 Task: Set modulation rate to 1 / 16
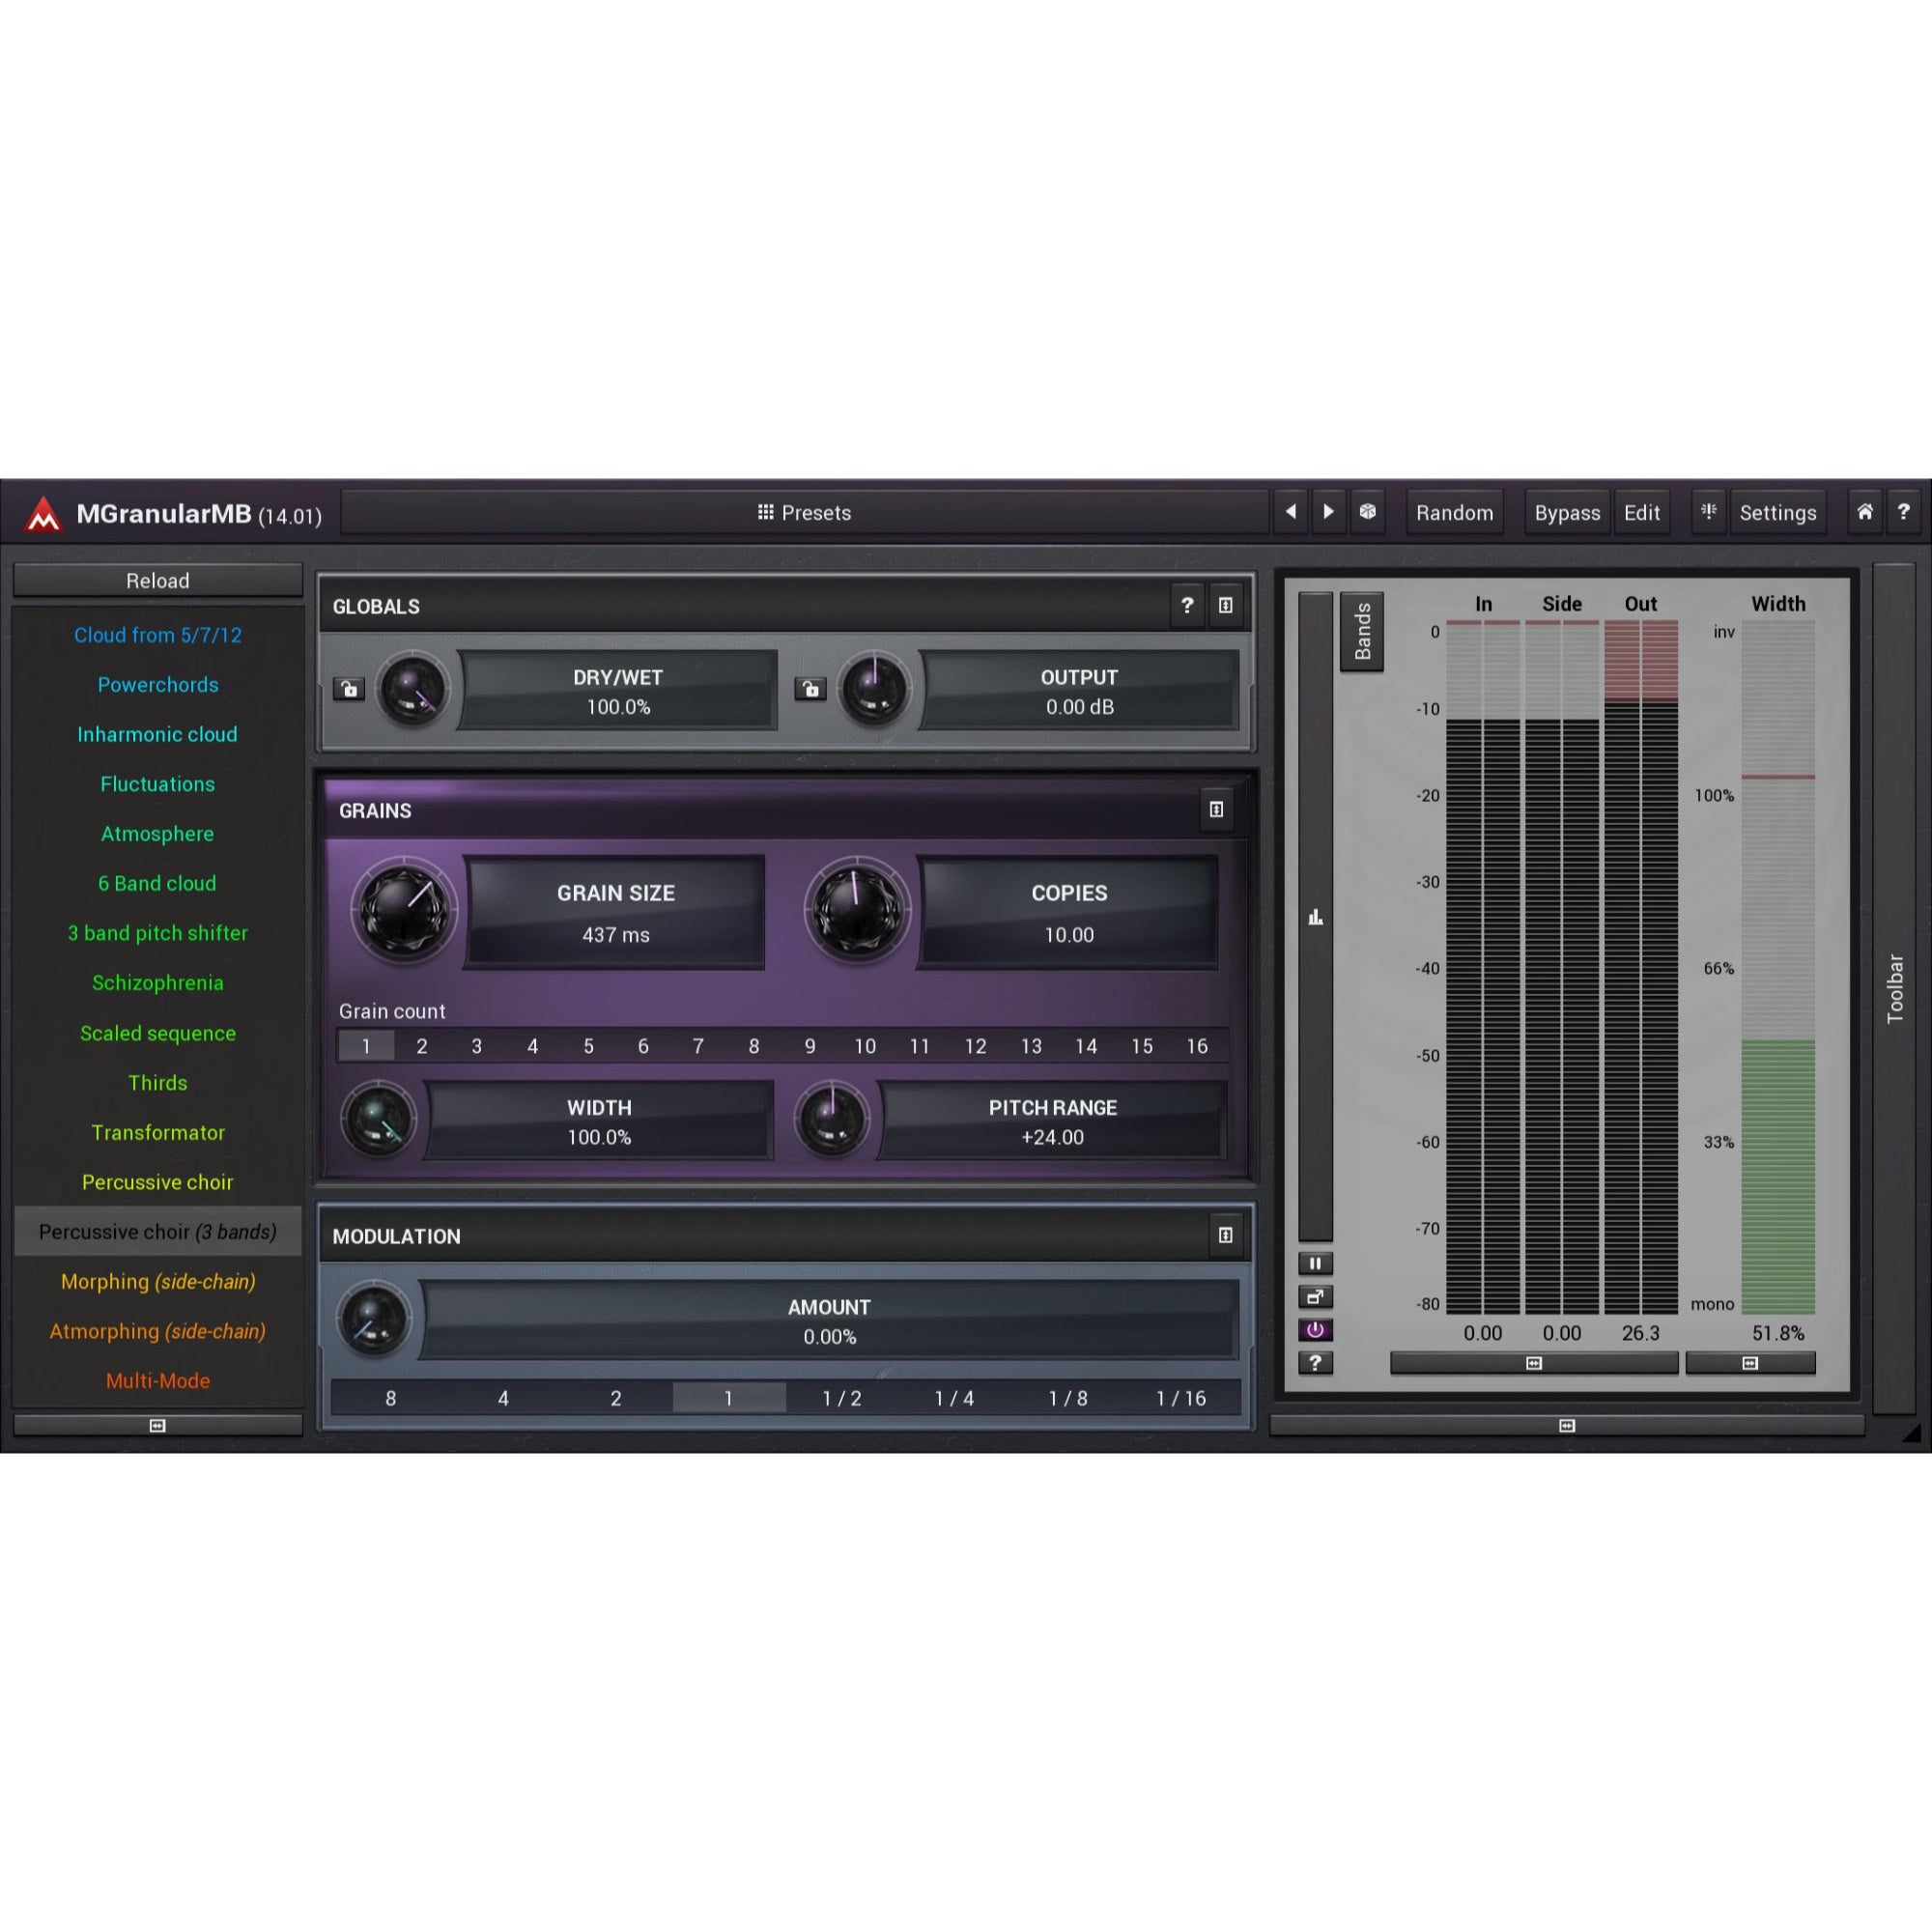(1181, 1398)
